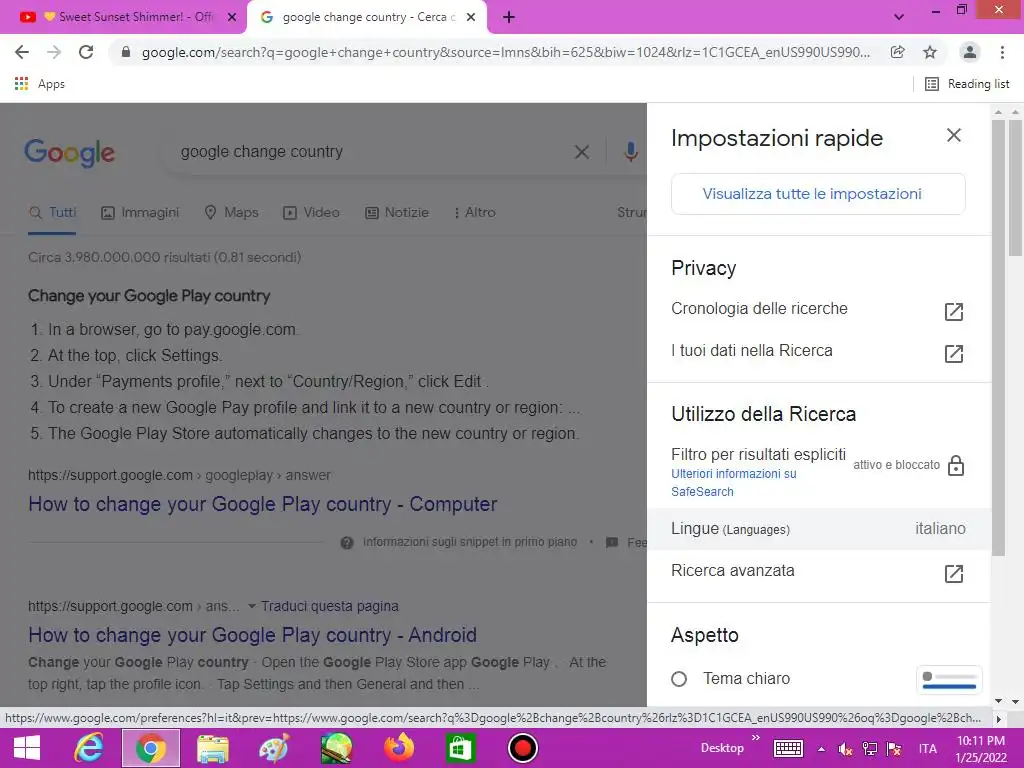Viewport: 1024px width, 768px height.
Task: Clear the search box with X icon
Action: [x=581, y=152]
